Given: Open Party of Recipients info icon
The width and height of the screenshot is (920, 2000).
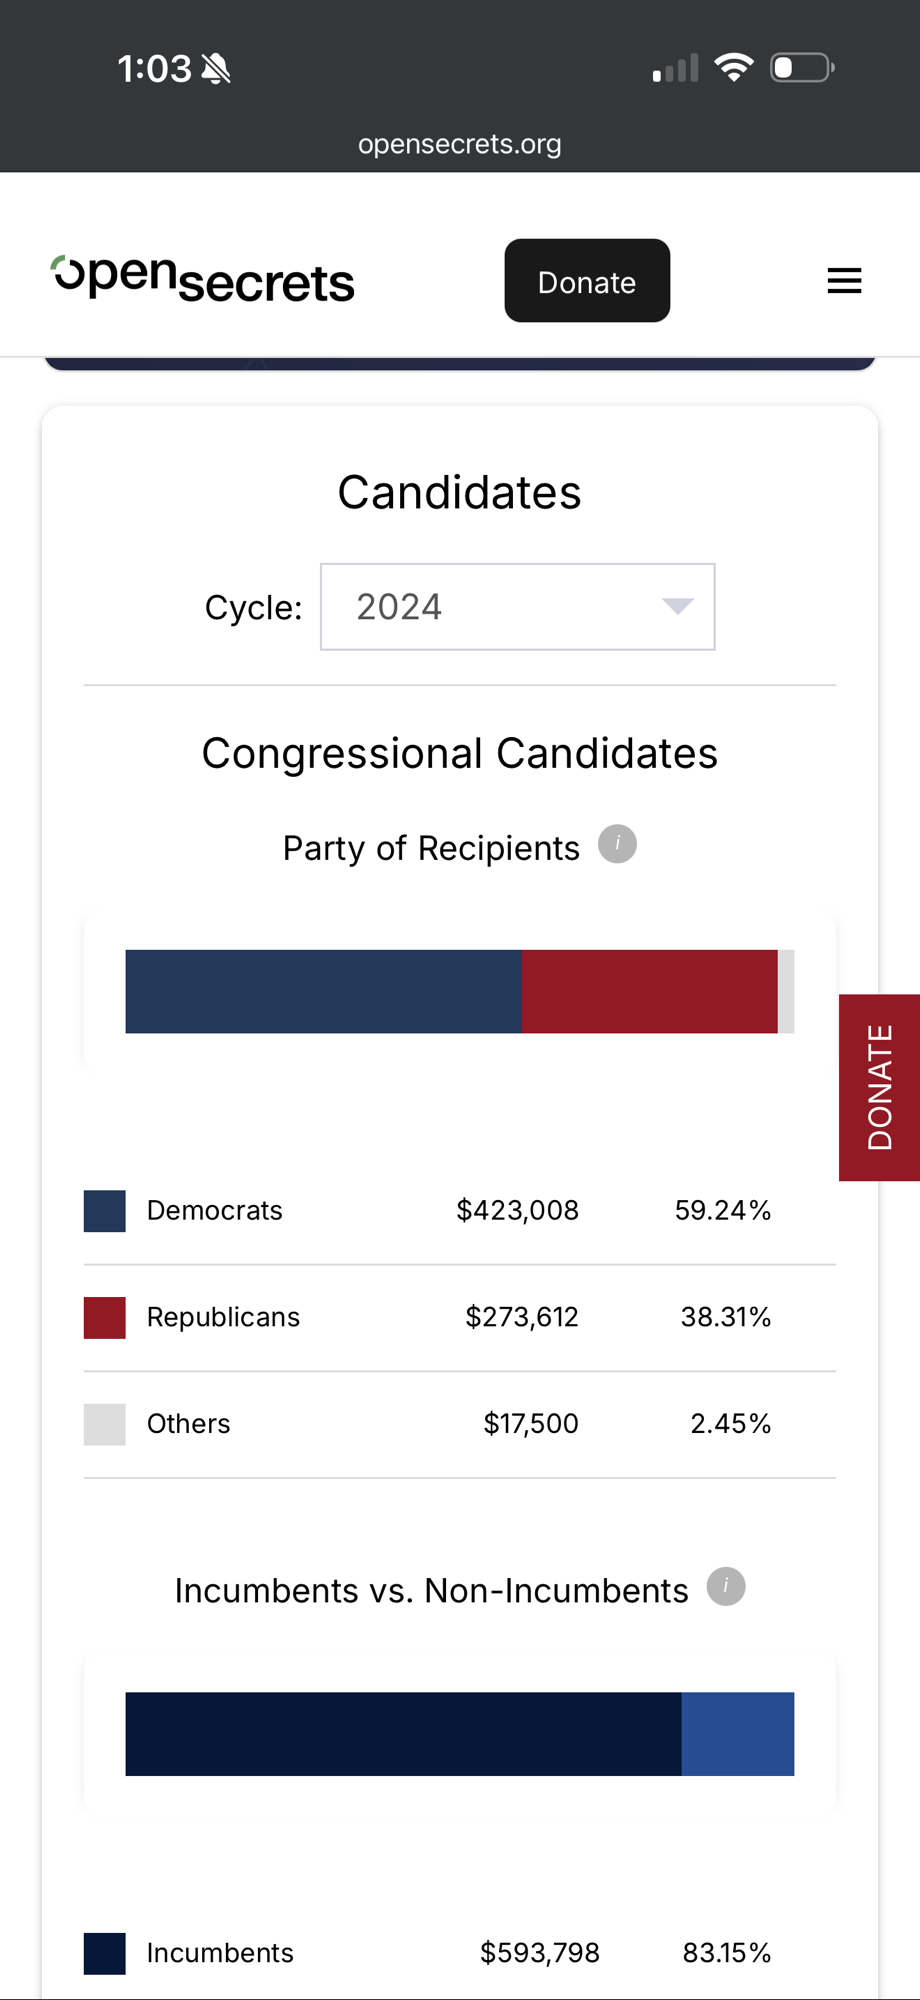Looking at the screenshot, I should point(617,844).
